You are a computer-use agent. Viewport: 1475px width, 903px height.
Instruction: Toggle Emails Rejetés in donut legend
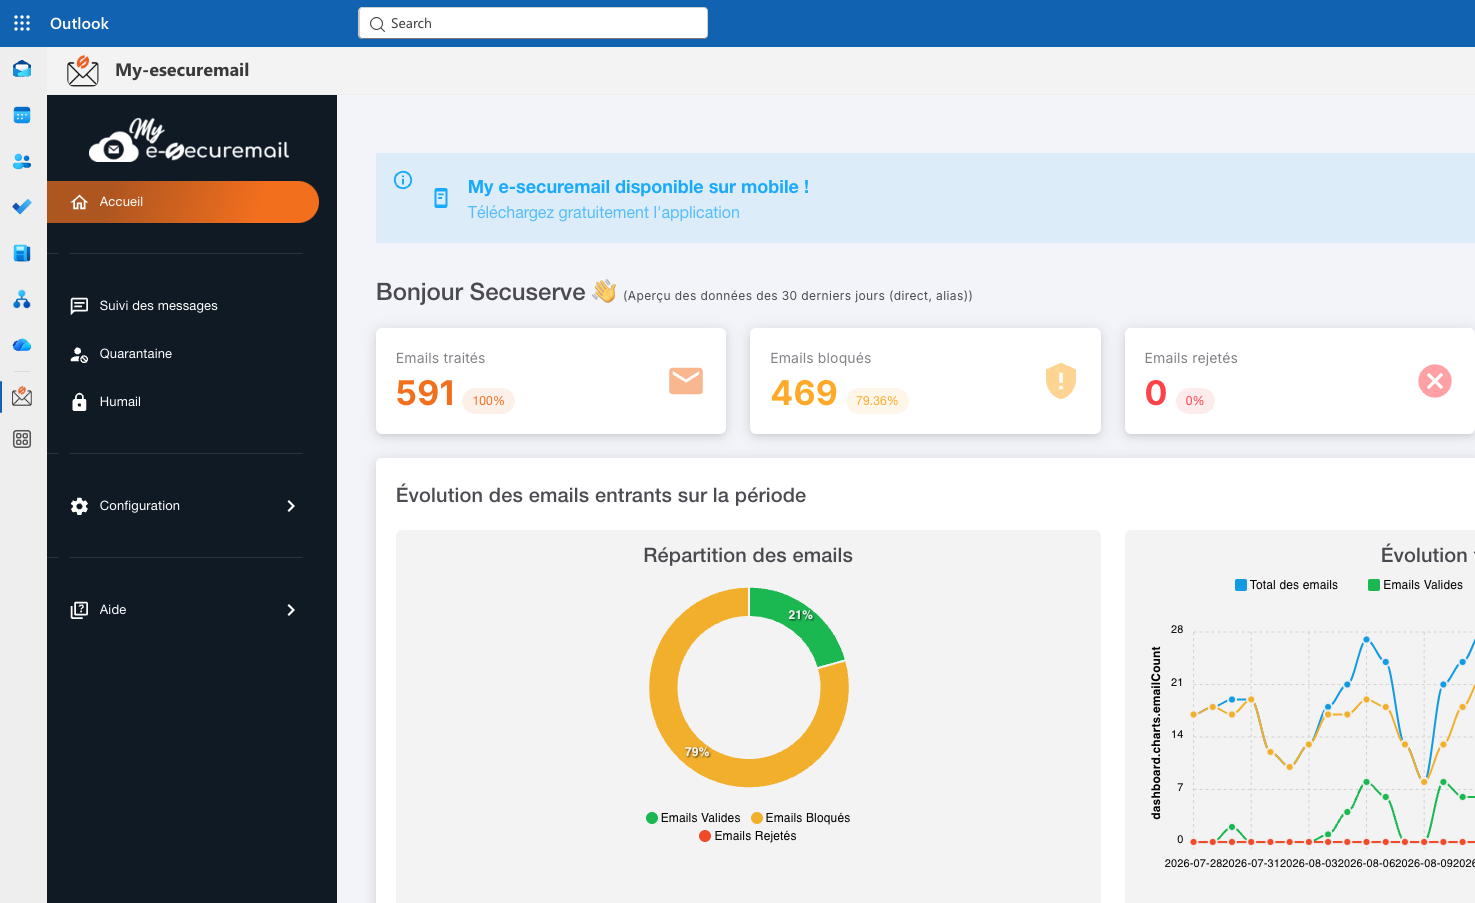click(748, 836)
